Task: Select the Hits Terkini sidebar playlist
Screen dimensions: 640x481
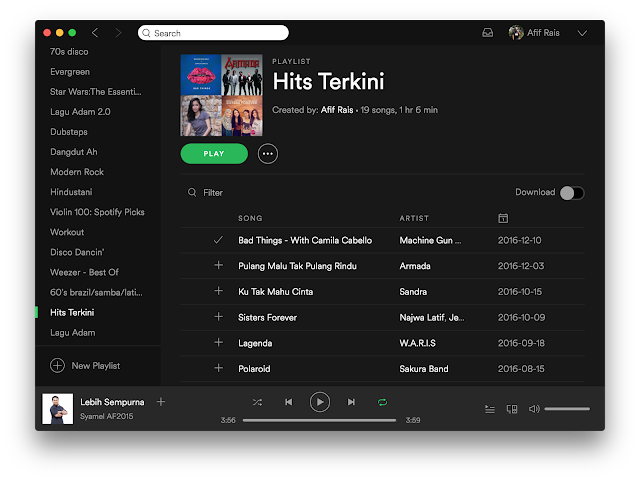Action: tap(72, 312)
